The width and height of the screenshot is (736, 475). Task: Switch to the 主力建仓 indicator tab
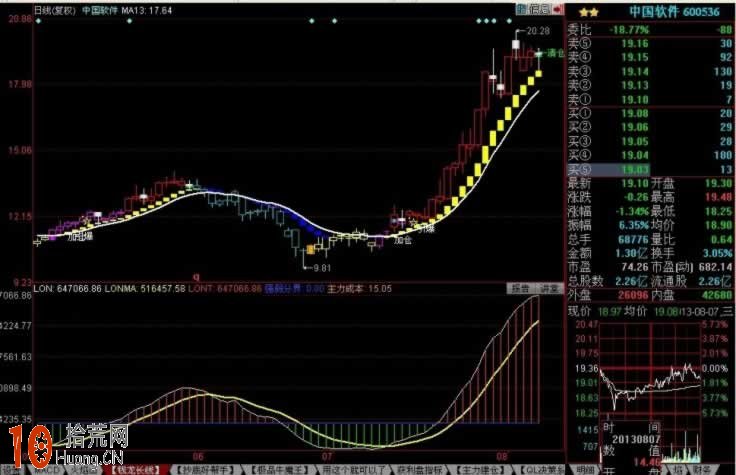[479, 470]
